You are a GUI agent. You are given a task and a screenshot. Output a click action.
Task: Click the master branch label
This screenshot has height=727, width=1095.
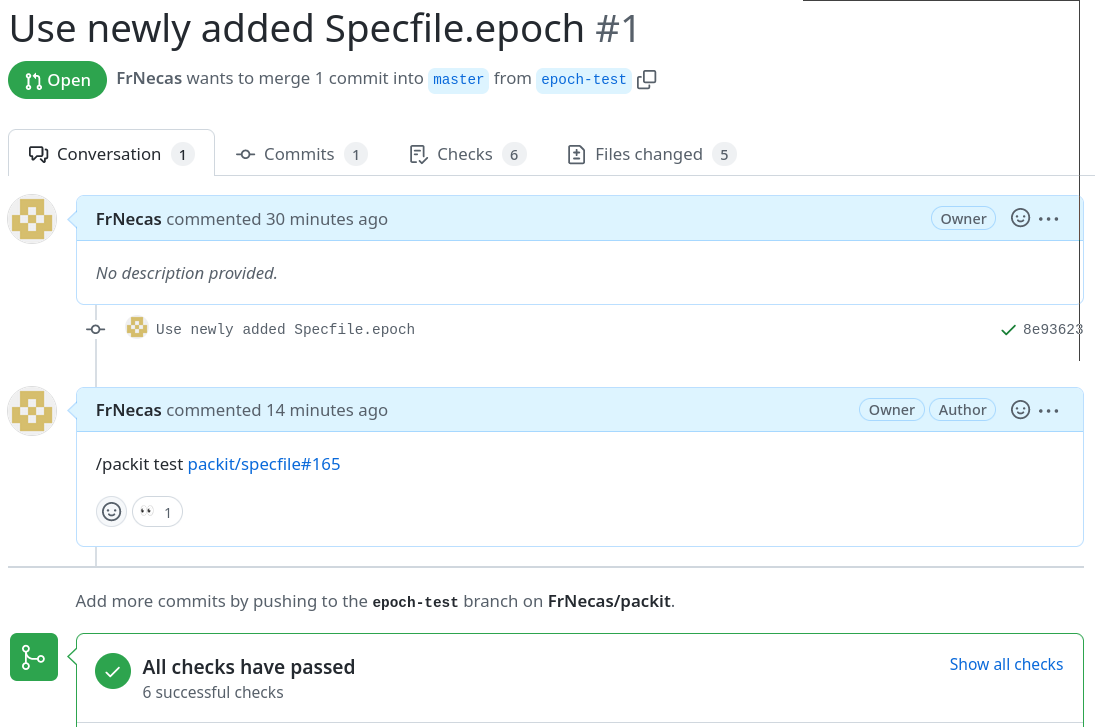click(458, 79)
